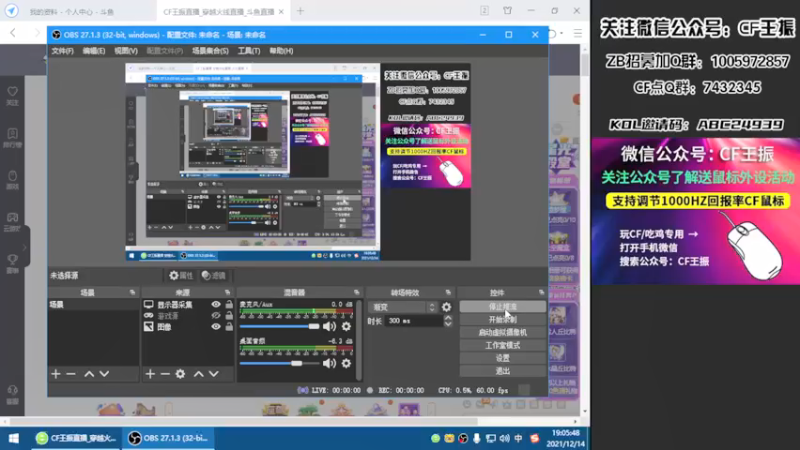Open 视图(V) menu in OBS
This screenshot has width=800, height=450.
click(x=126, y=51)
